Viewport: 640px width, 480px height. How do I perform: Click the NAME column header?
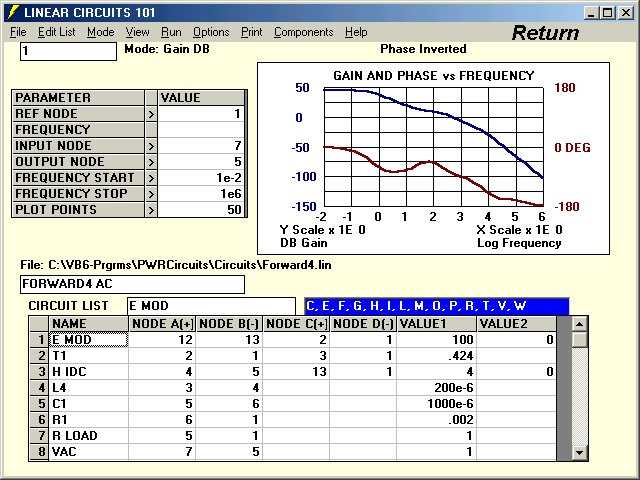[x=88, y=324]
